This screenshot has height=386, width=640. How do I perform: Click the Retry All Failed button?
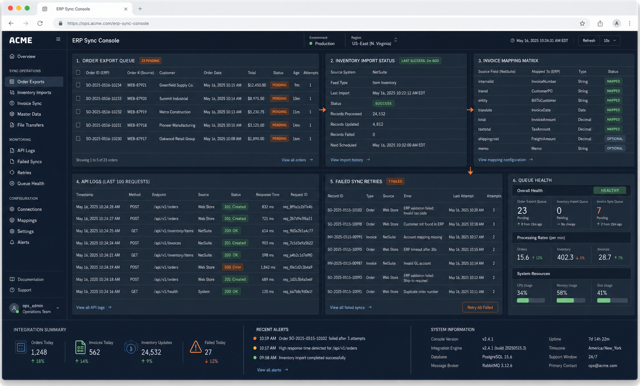coord(480,307)
